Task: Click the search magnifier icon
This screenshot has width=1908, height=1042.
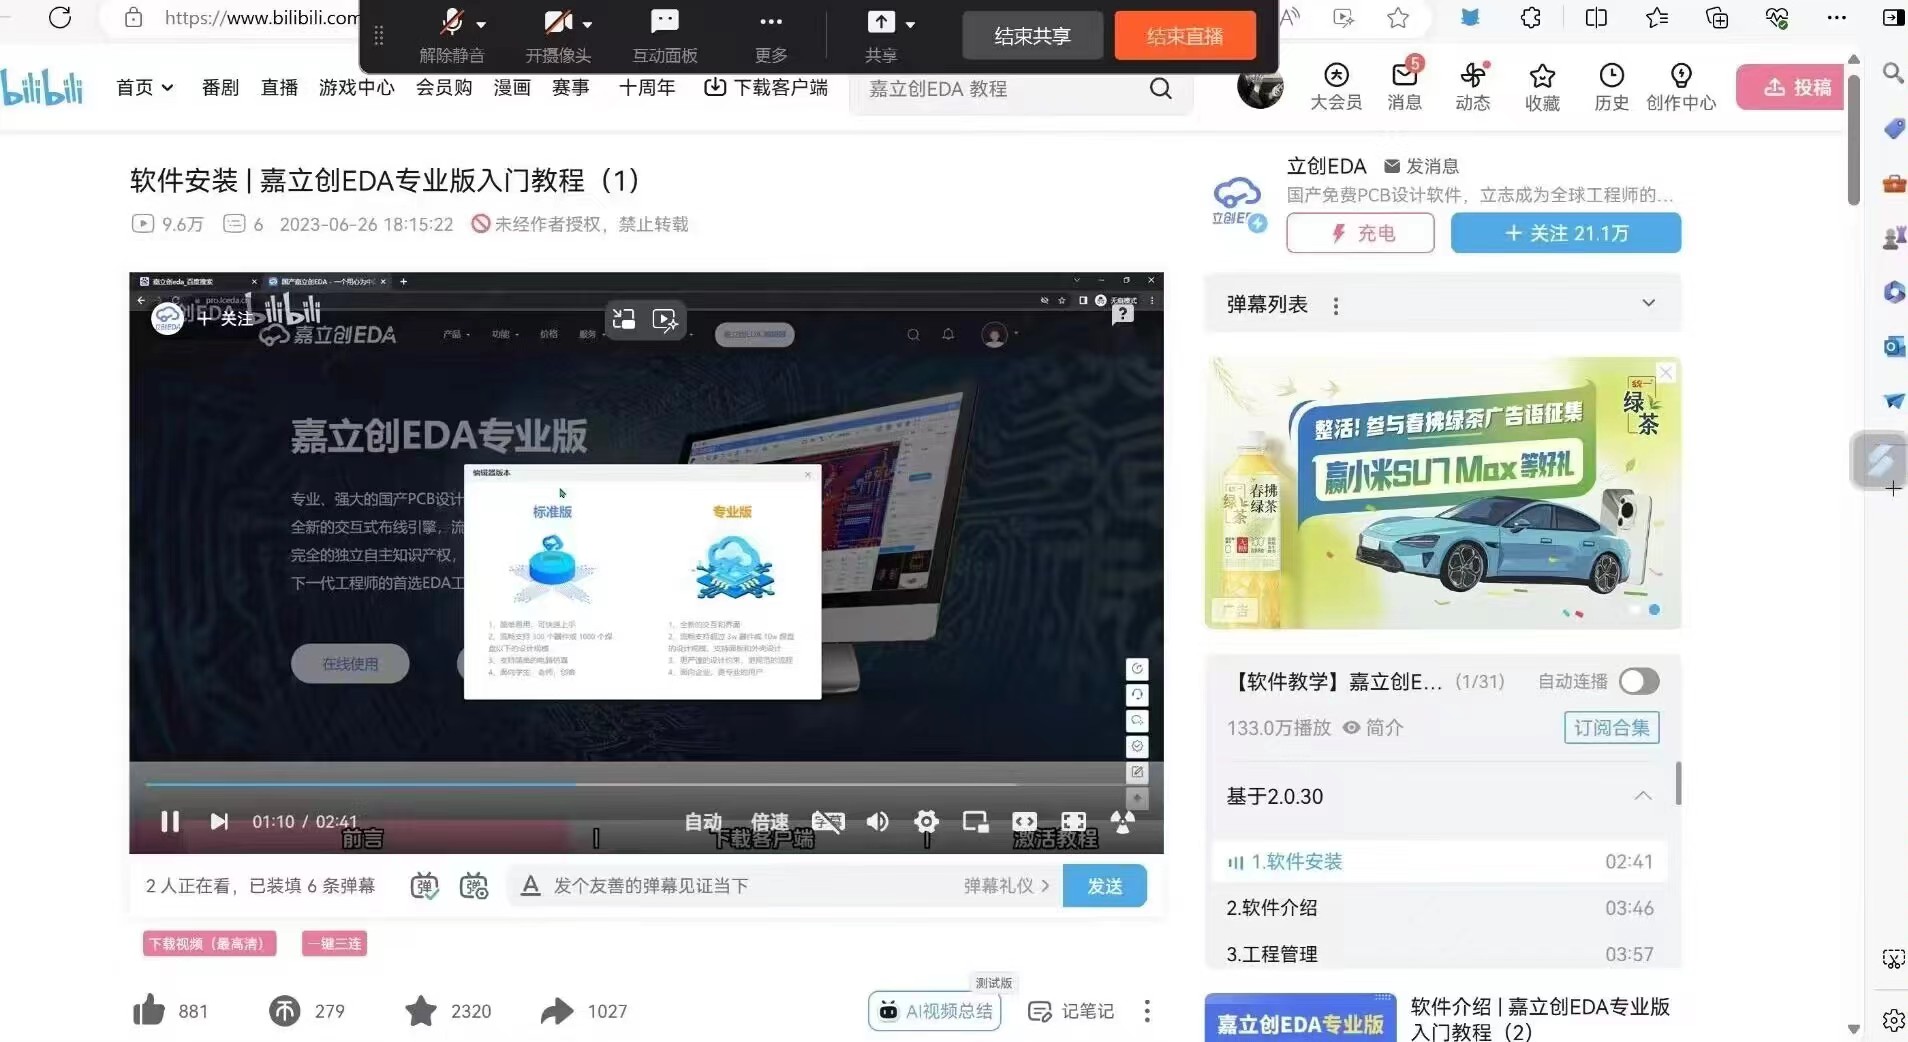Action: click(x=1160, y=89)
